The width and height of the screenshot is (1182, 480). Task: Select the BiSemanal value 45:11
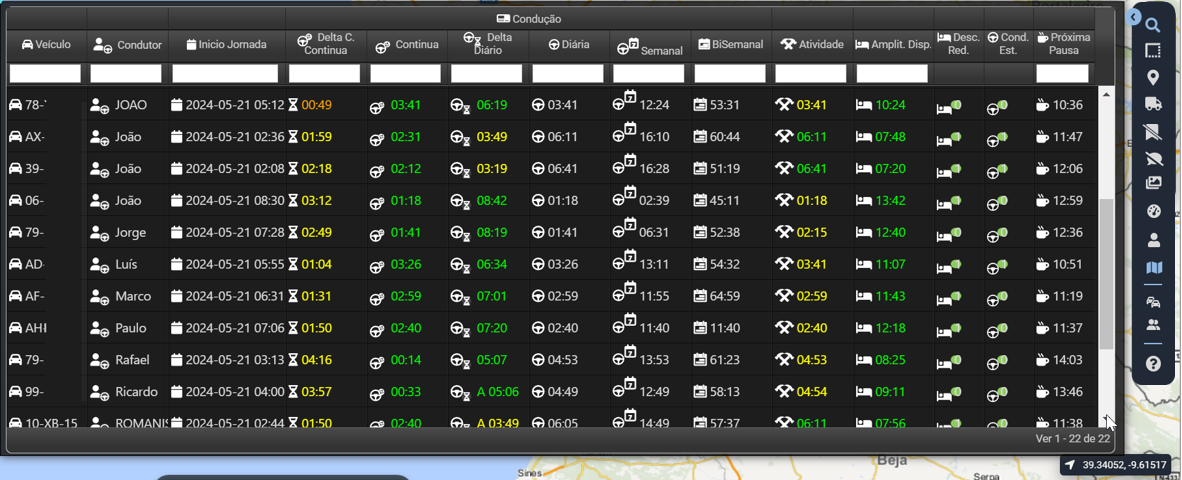(x=724, y=201)
